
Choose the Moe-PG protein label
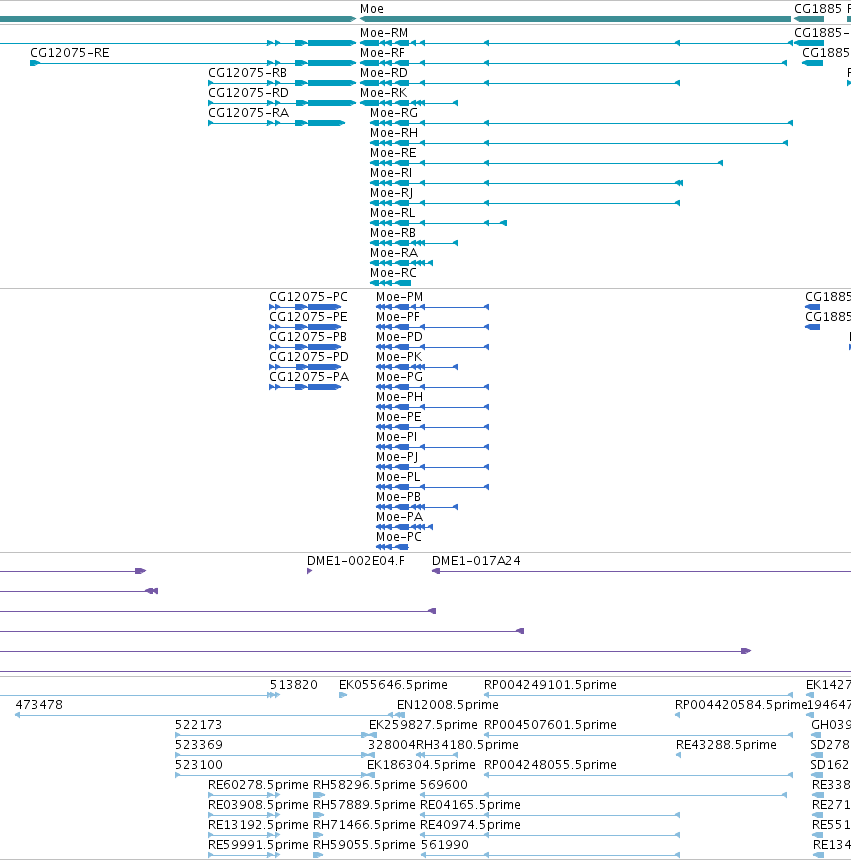pos(400,377)
